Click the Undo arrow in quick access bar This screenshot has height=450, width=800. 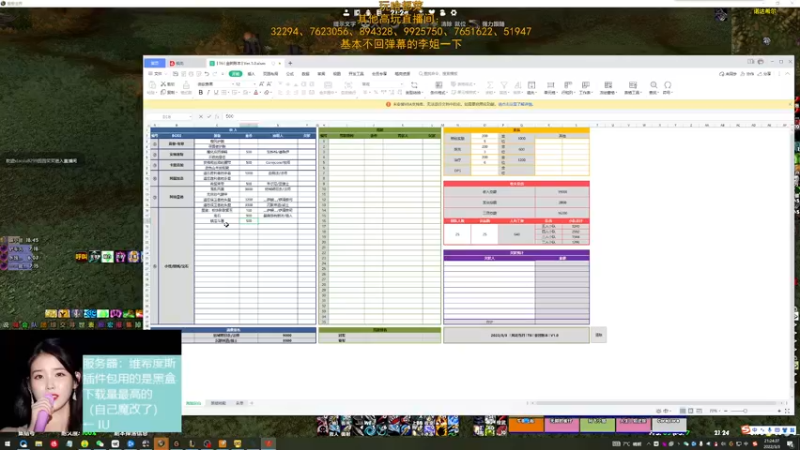[x=207, y=74]
